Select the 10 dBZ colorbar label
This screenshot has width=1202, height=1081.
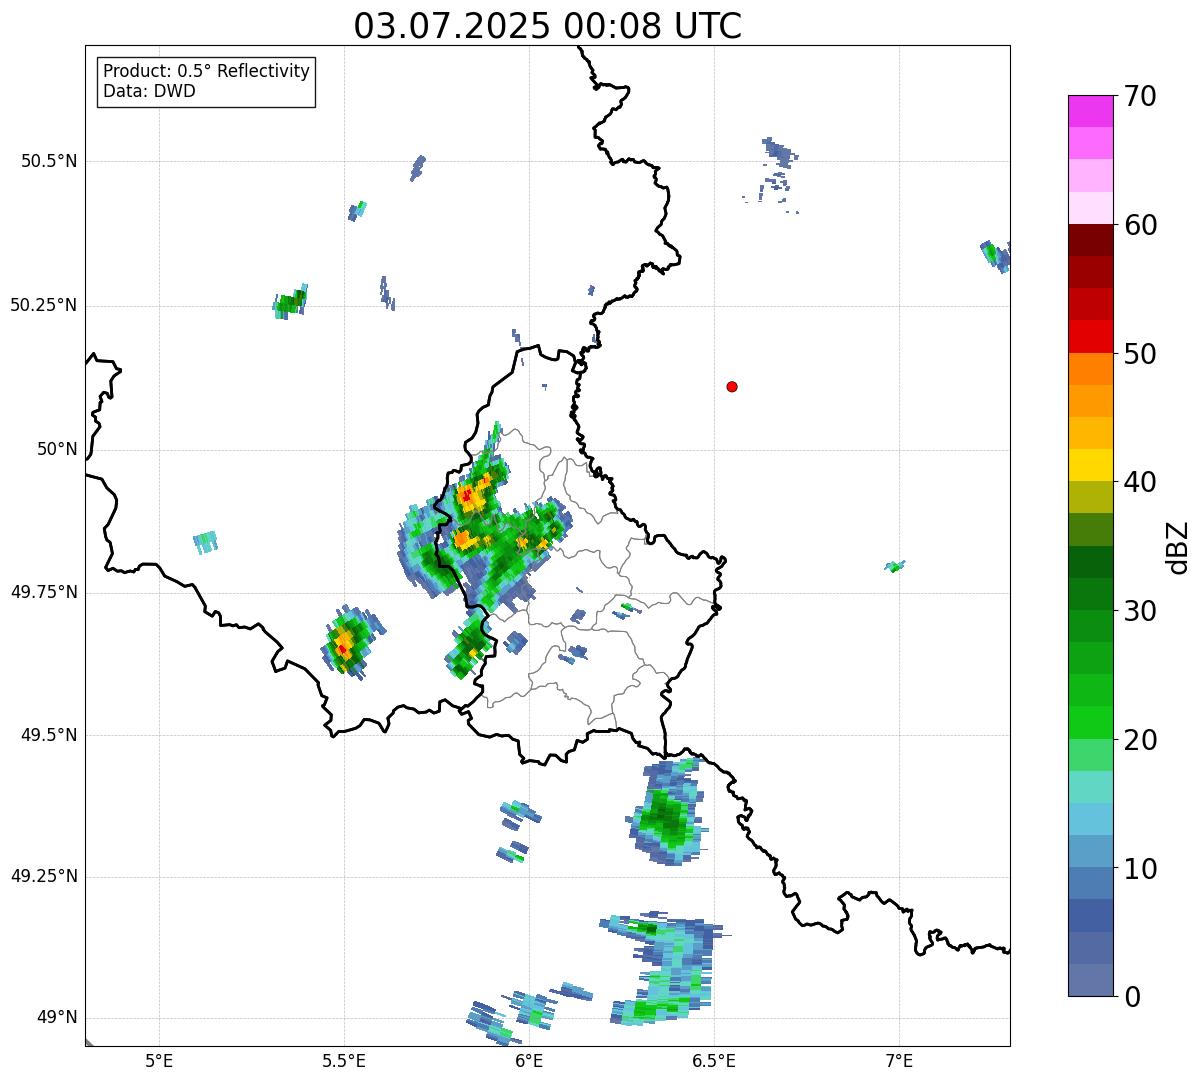coord(1139,868)
